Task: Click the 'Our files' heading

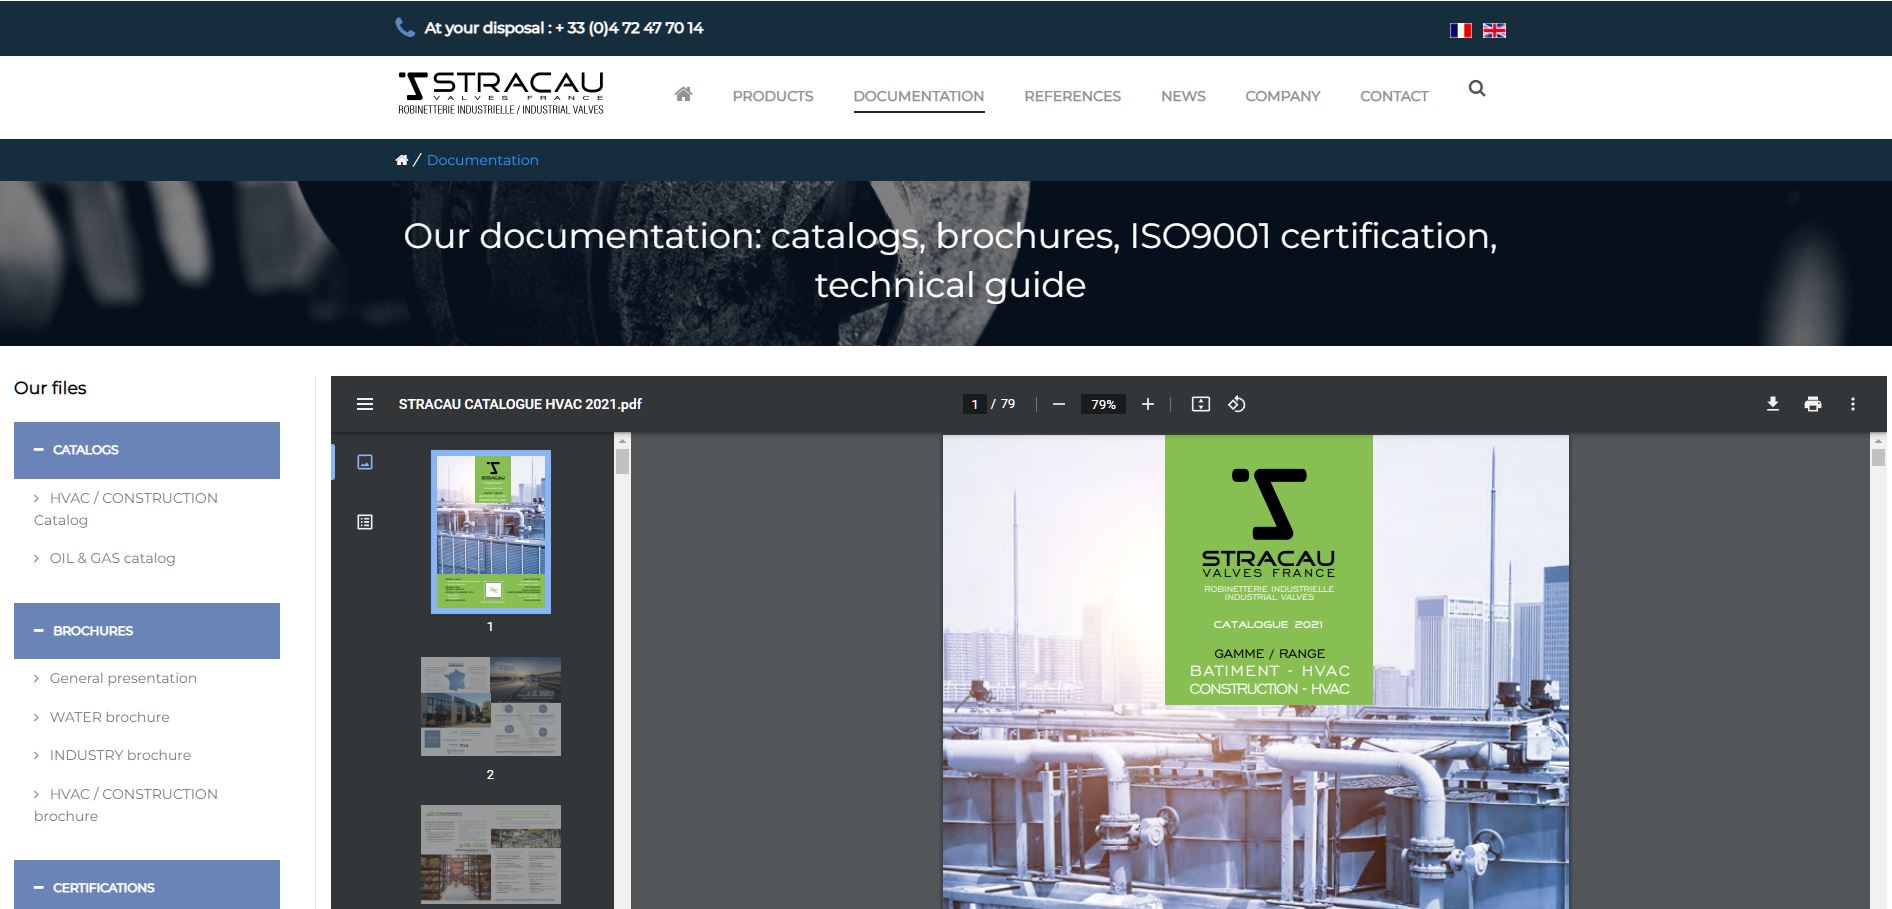Action: click(x=50, y=388)
